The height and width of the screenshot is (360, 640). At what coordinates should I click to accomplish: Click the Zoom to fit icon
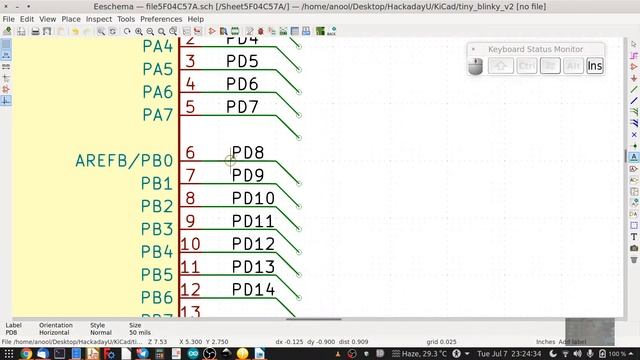(x=162, y=31)
